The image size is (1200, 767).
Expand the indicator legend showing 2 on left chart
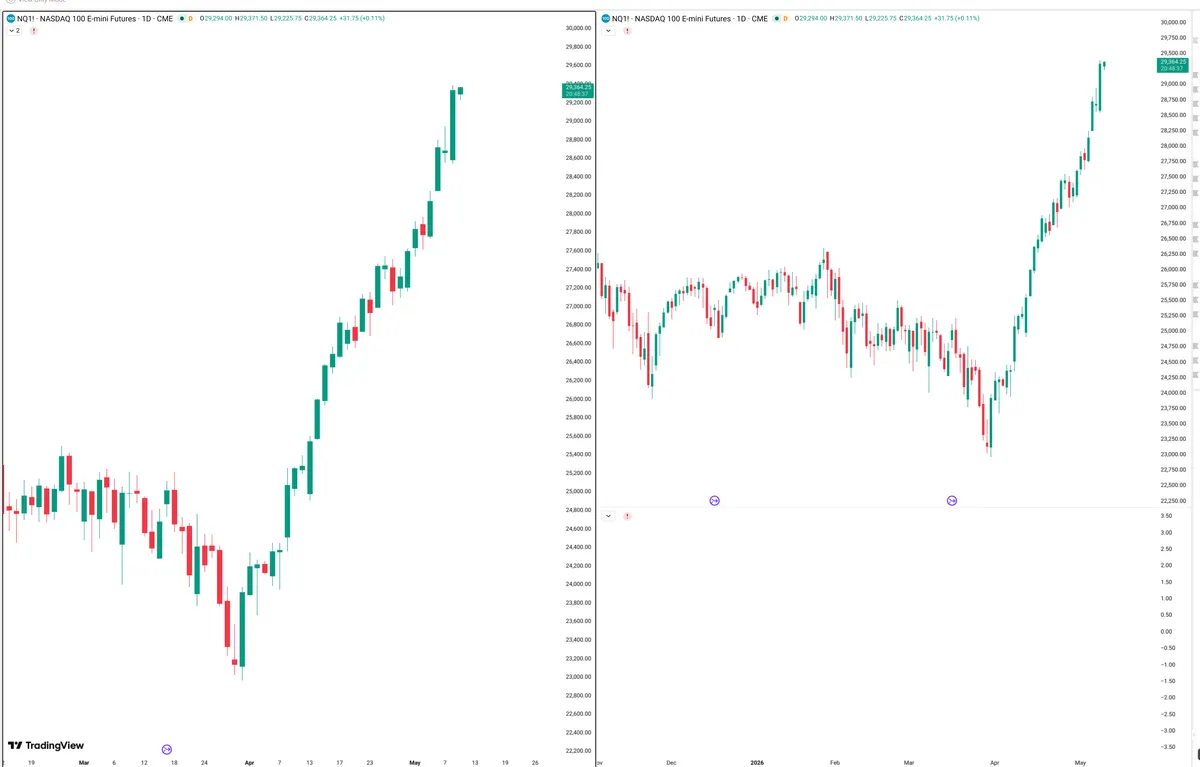pos(14,31)
